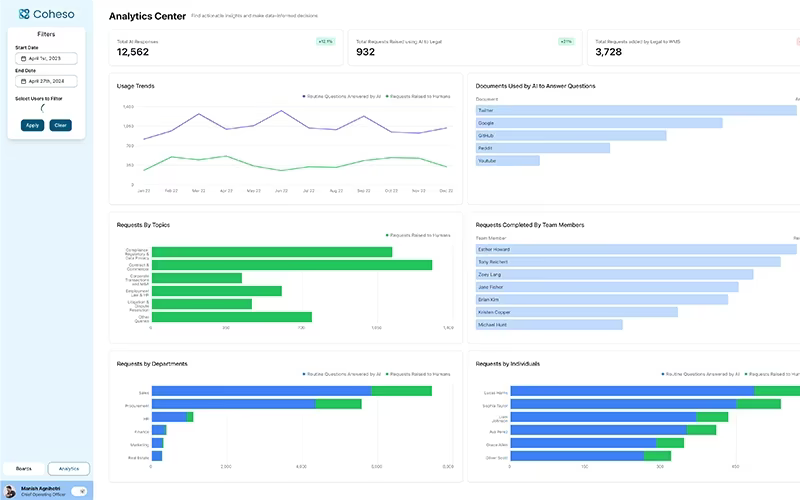800x500 pixels.
Task: Open the End Date calendar icon
Action: tap(23, 81)
